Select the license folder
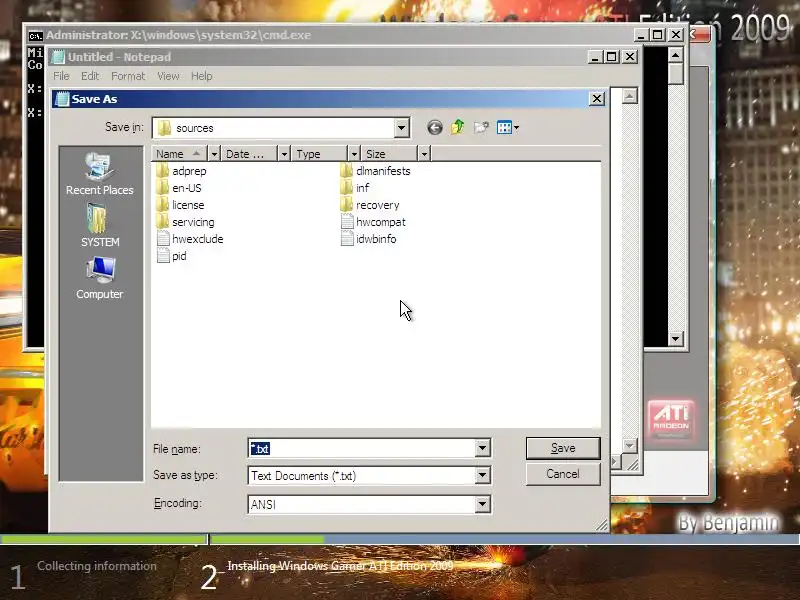Screen dimensions: 800x600 (x=181, y=205)
